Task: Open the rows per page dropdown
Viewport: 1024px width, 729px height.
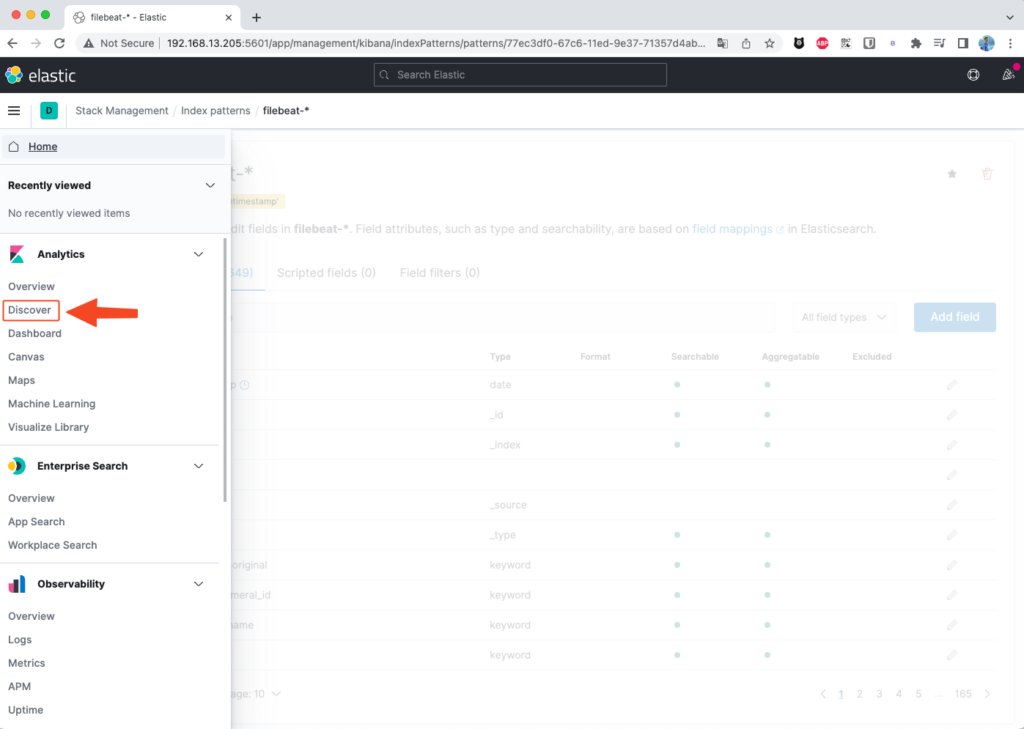Action: (258, 694)
